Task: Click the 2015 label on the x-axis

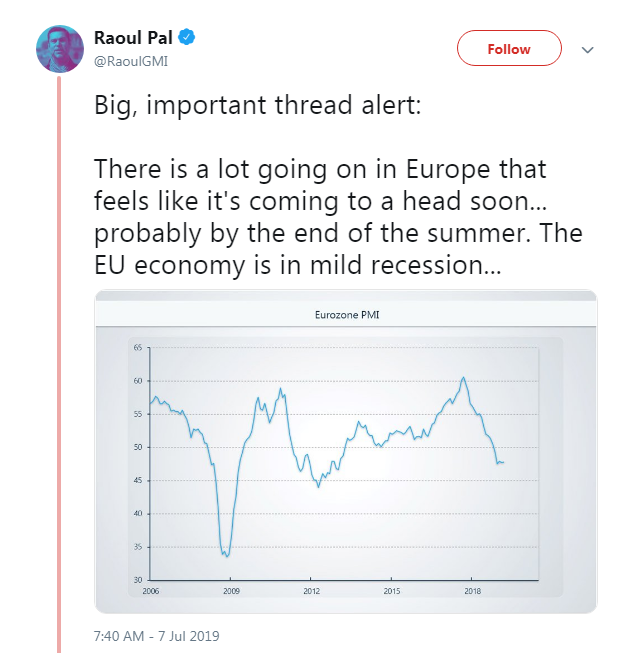Action: (391, 592)
